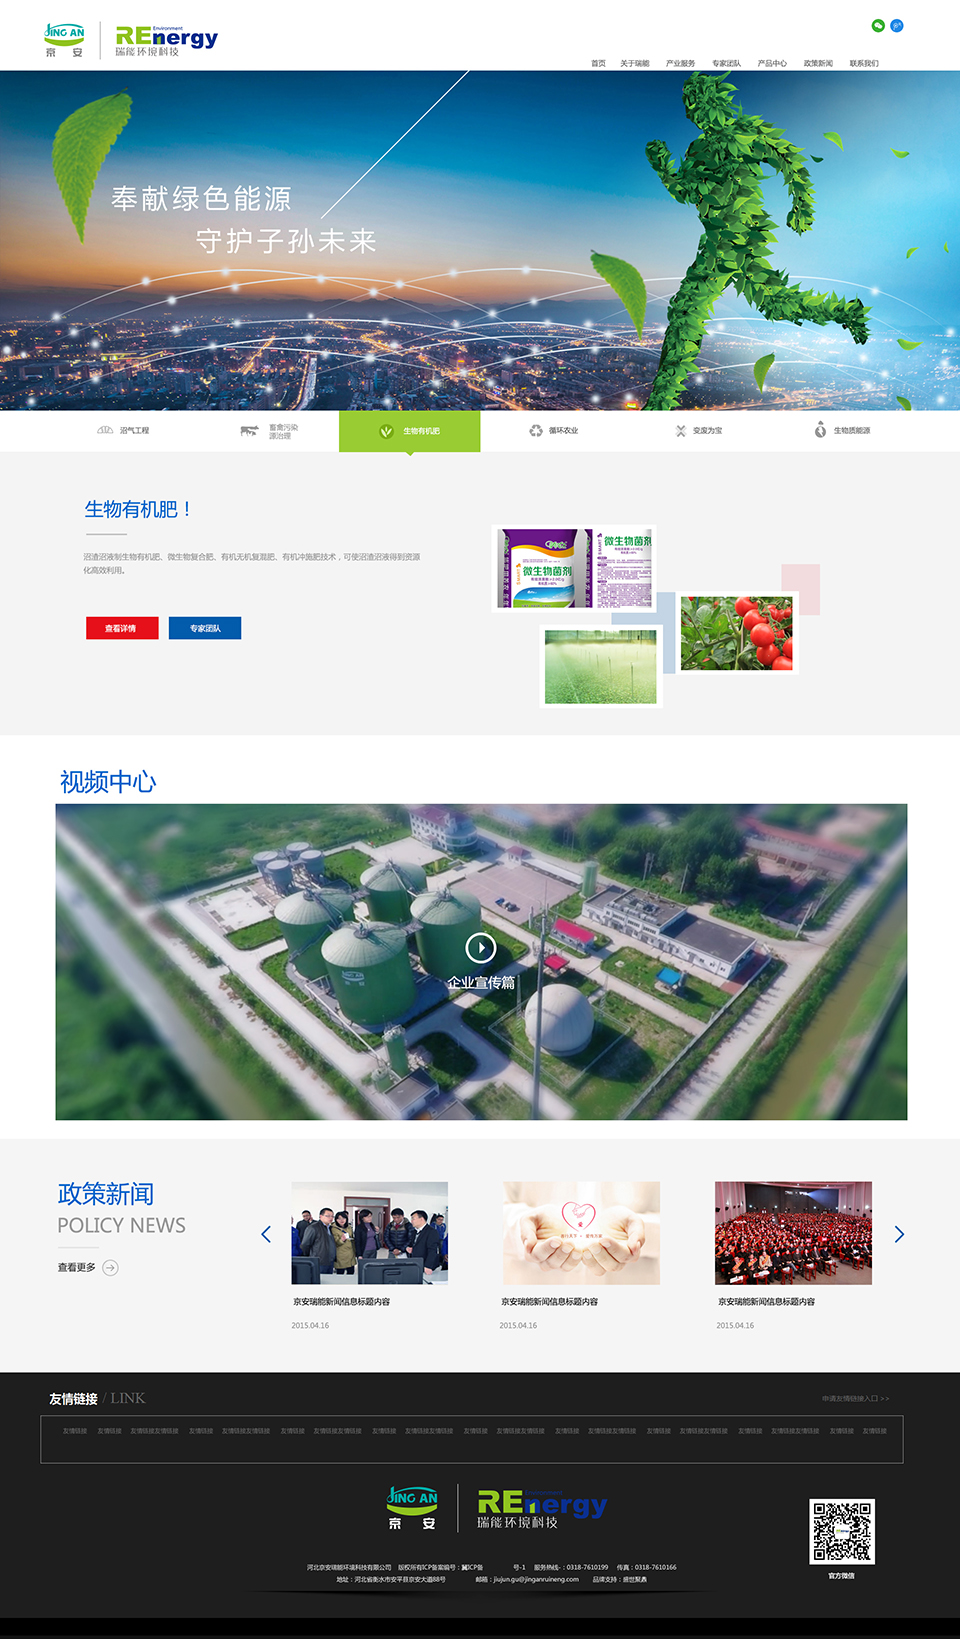Screen dimensions: 960x1639
Task: Click the Jing An REnergy header logo
Action: click(x=131, y=40)
